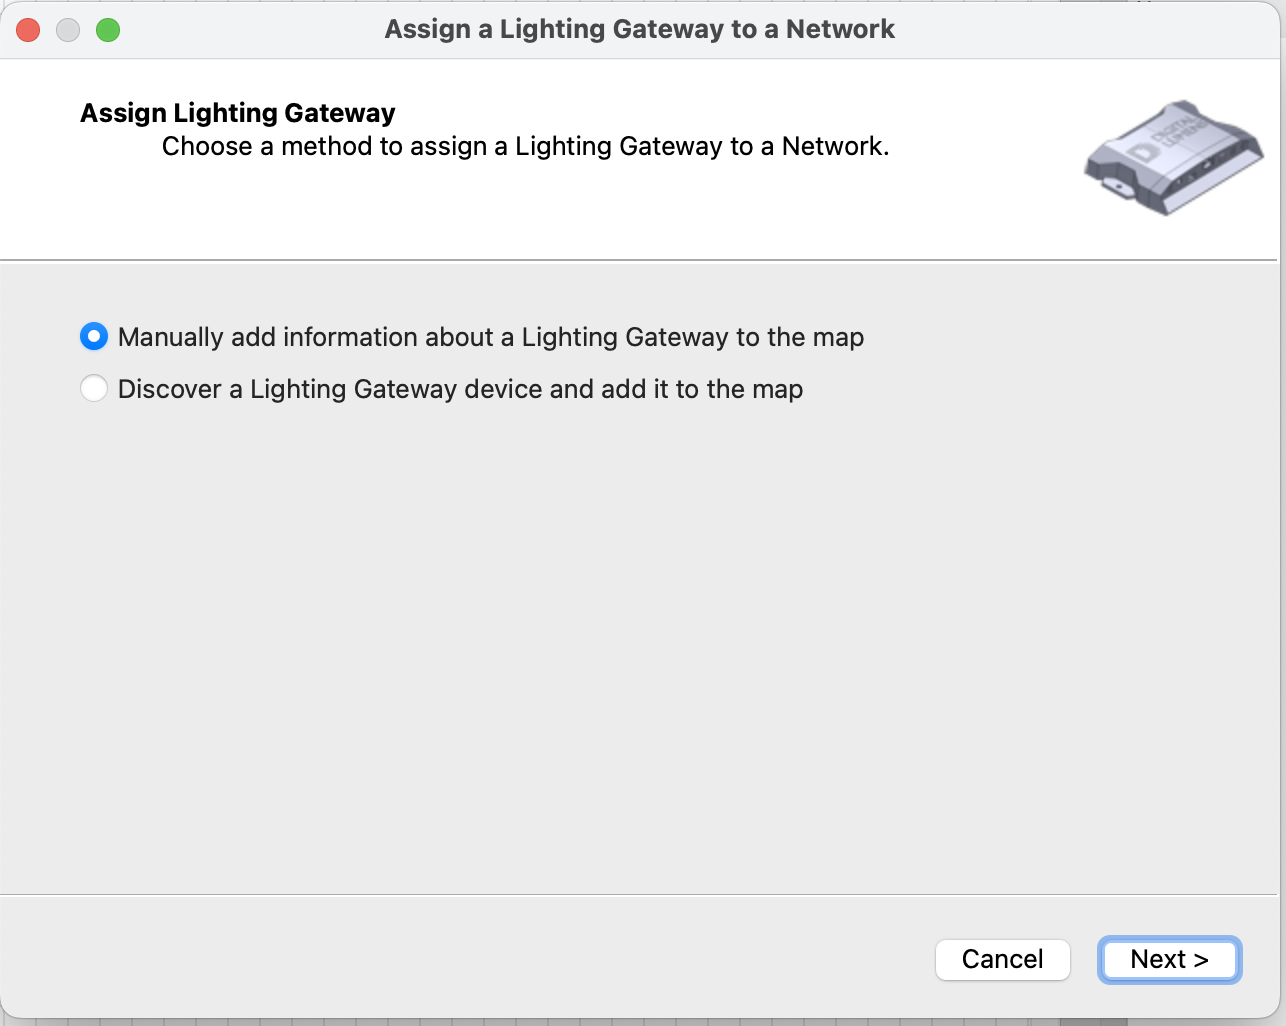Click the words 'to the map' in Discover option

click(x=739, y=389)
